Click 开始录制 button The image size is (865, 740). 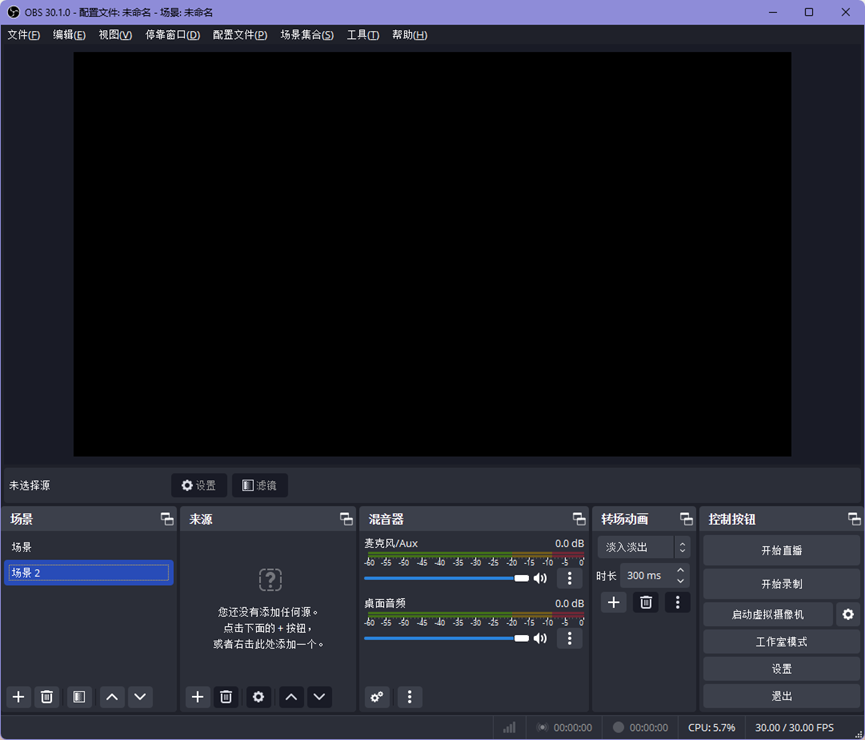pos(781,584)
